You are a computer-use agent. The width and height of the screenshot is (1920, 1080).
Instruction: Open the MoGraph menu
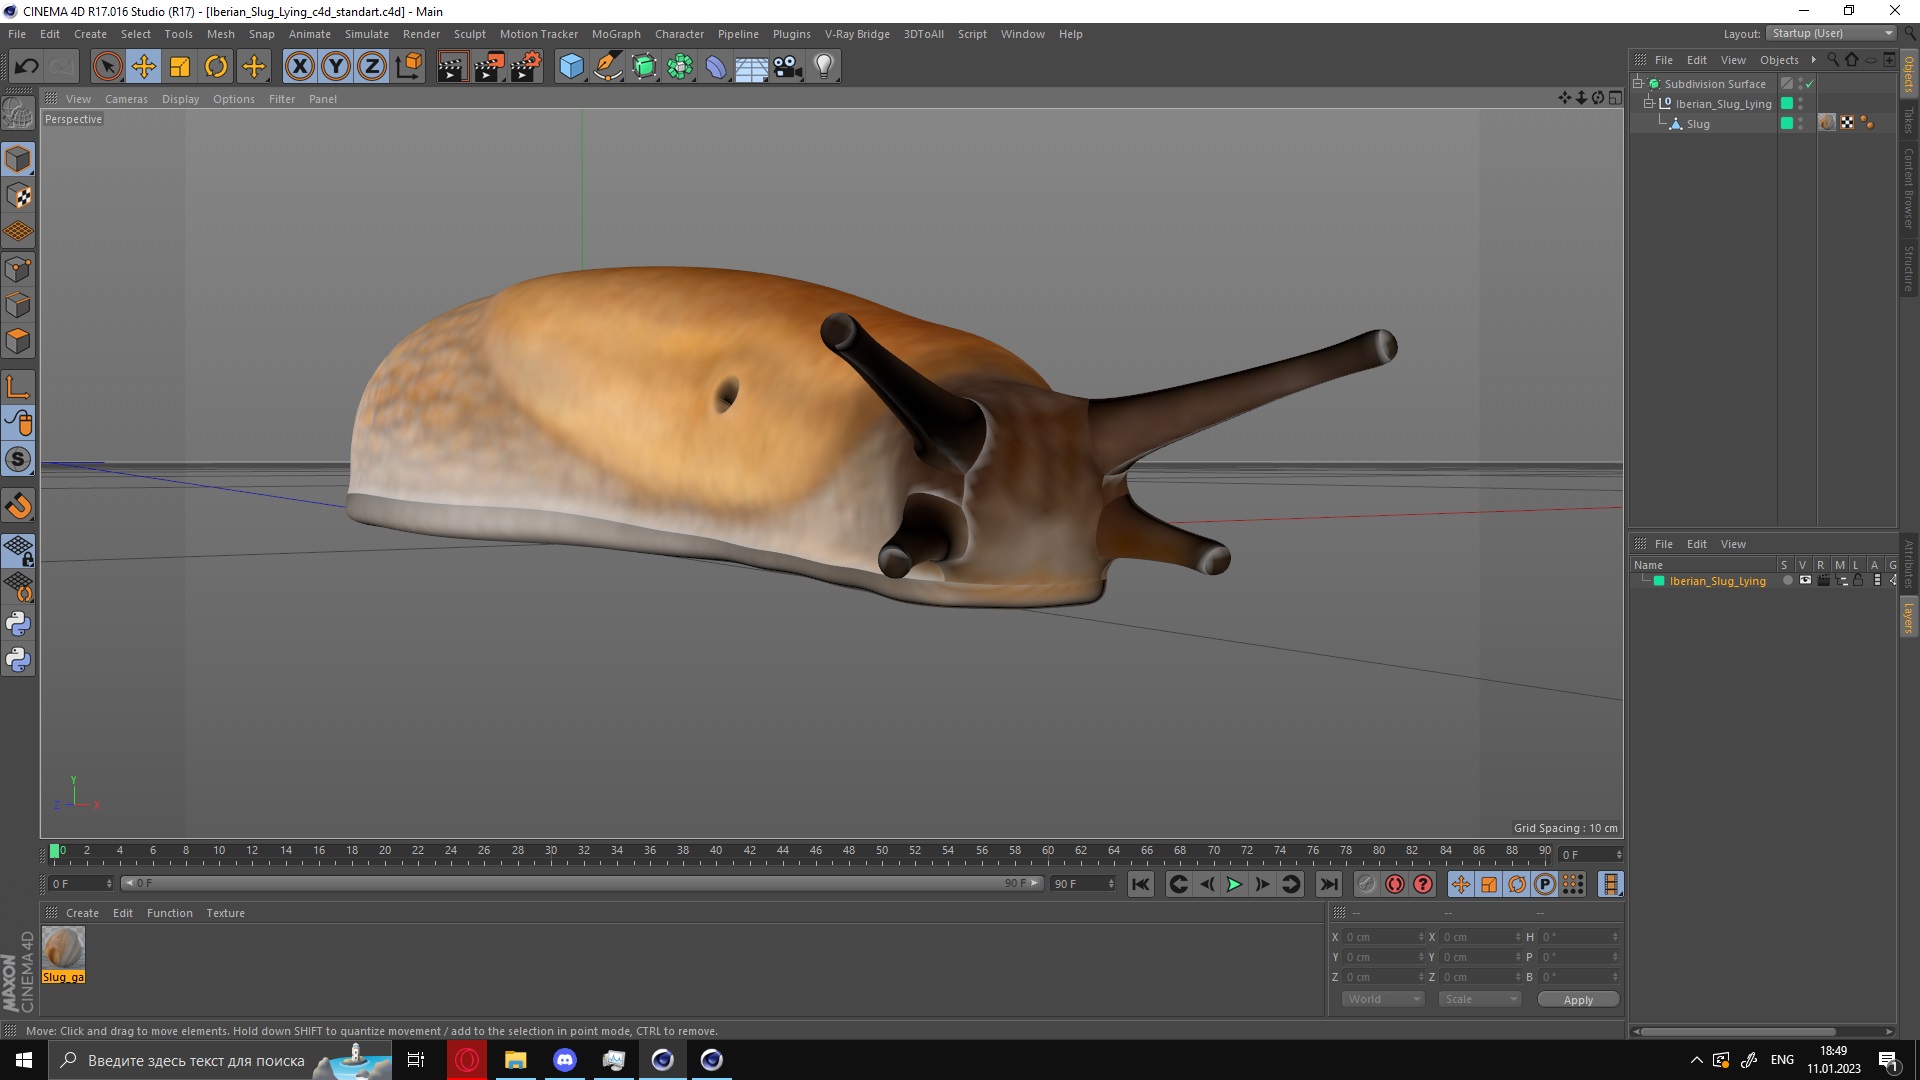point(615,34)
